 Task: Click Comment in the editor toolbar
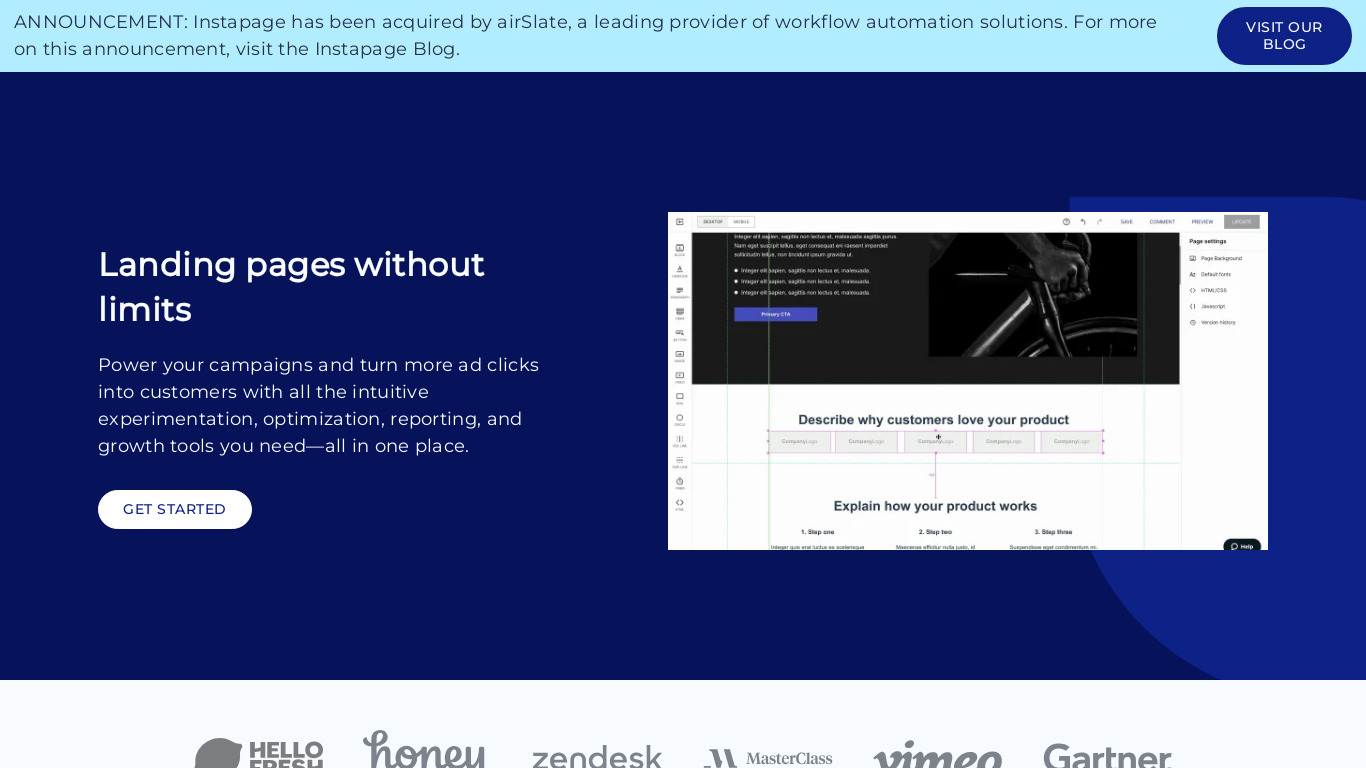1162,222
